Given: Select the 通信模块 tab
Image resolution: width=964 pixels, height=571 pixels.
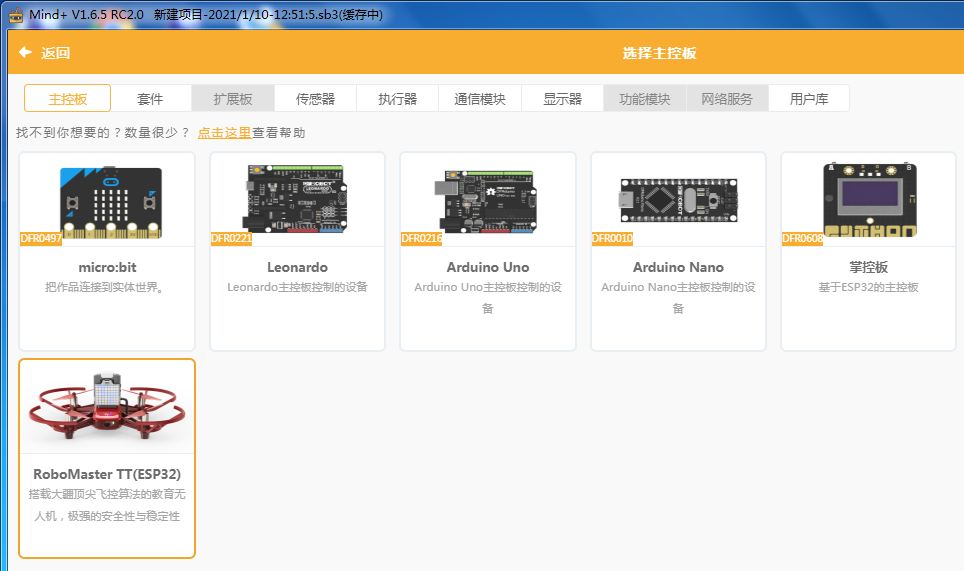Looking at the screenshot, I should (x=480, y=98).
